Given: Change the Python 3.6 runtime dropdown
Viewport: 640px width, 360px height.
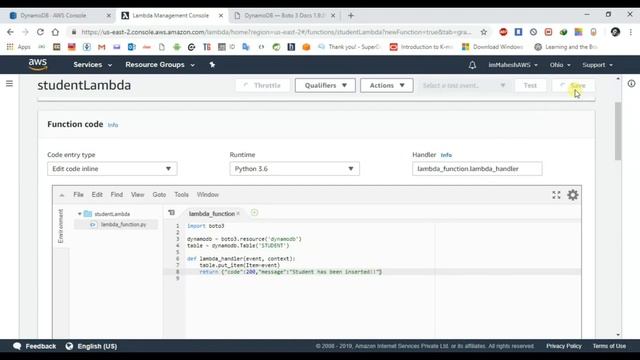Looking at the screenshot, I should tap(294, 169).
